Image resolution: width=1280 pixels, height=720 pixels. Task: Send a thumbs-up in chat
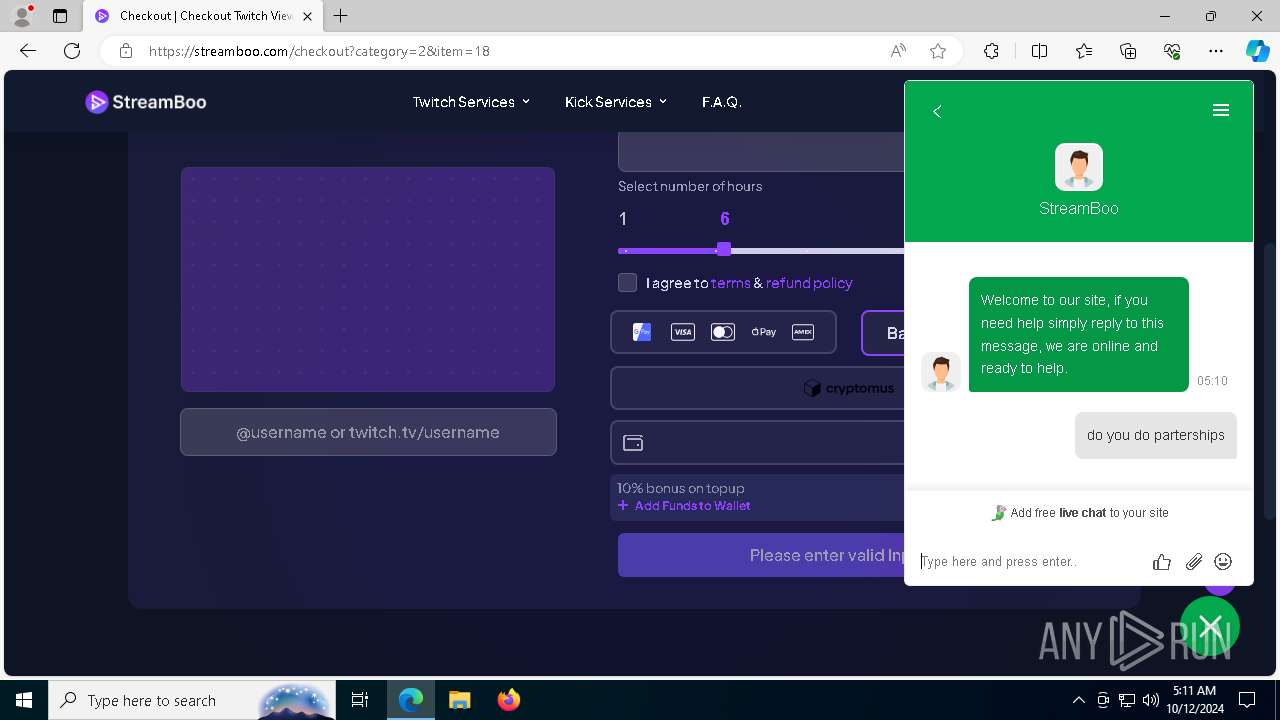coord(1161,562)
